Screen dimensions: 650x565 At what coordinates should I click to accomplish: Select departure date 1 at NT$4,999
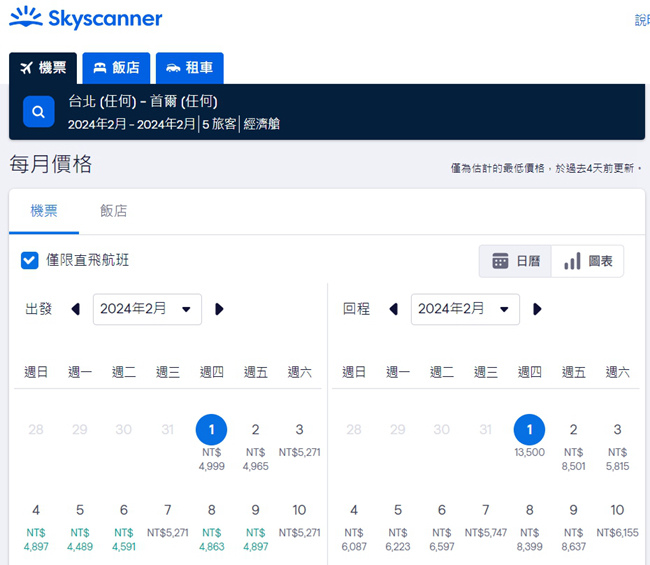211,444
